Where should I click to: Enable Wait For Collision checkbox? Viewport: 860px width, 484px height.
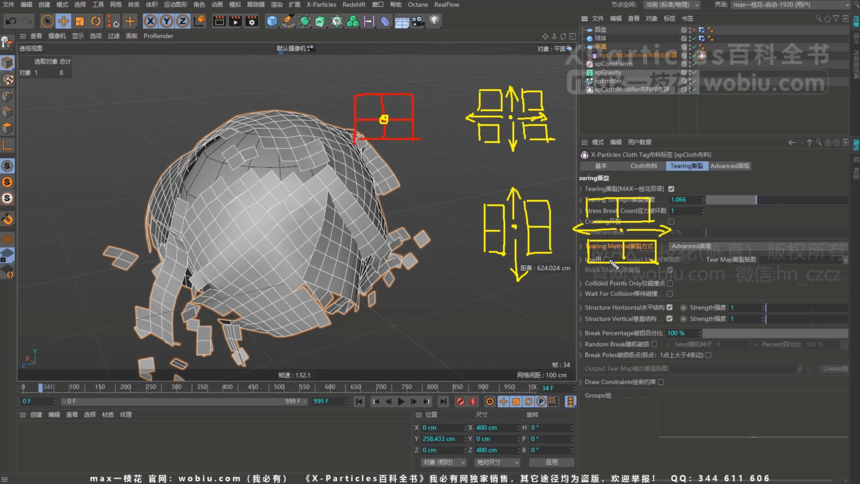click(x=670, y=294)
